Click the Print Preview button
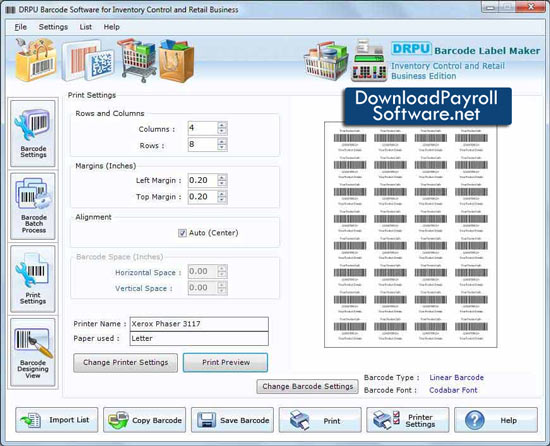The image size is (550, 446). click(x=226, y=363)
